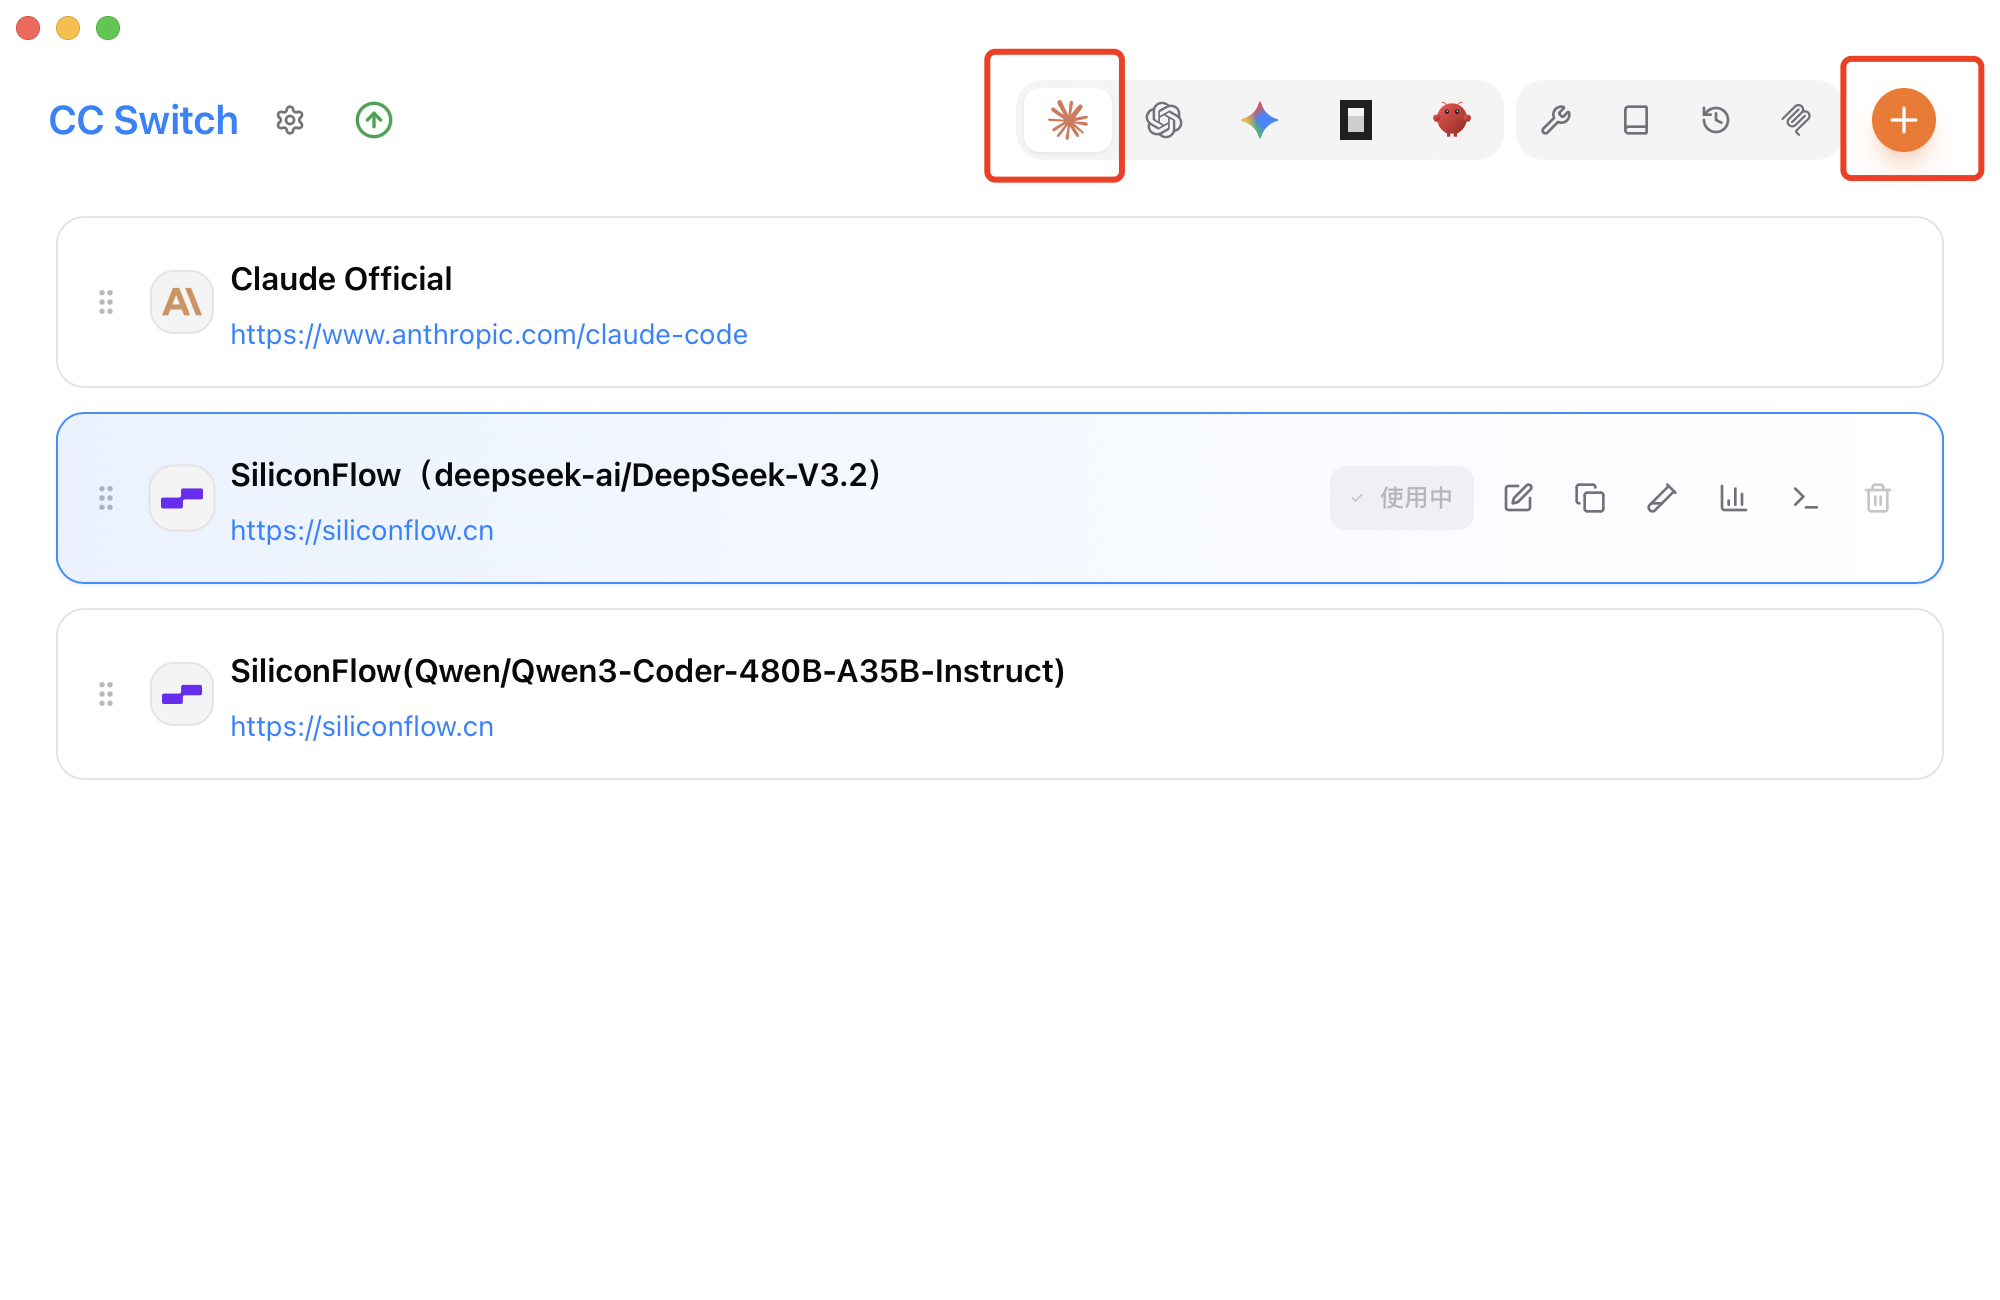Screen dimensions: 2000x1300
Task: Select the red bug mascot app tab
Action: point(1452,120)
